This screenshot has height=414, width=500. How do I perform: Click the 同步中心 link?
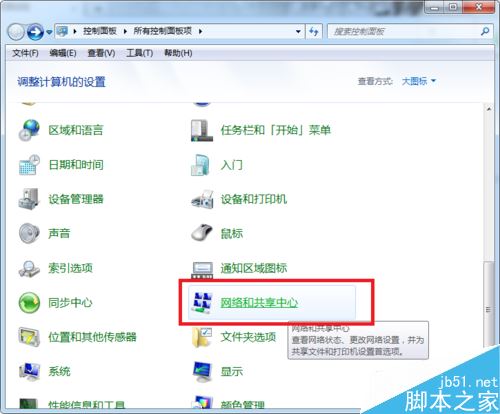pos(70,303)
